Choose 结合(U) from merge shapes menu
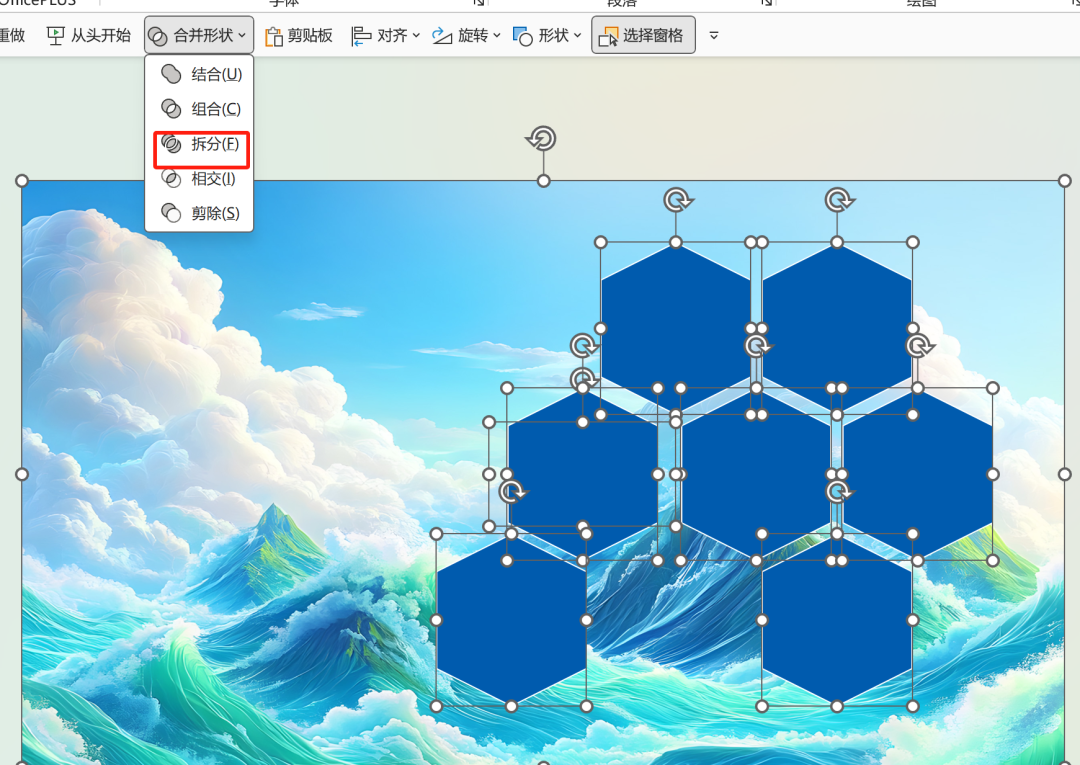Screen dimensions: 1080x765 tap(200, 74)
